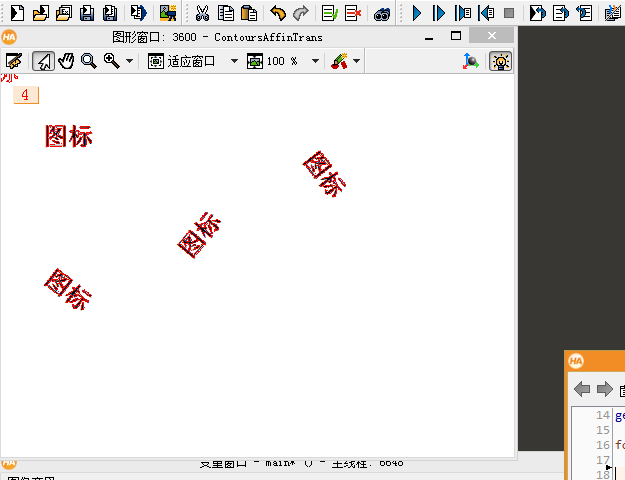Click the number 4 label box

(x=26, y=95)
